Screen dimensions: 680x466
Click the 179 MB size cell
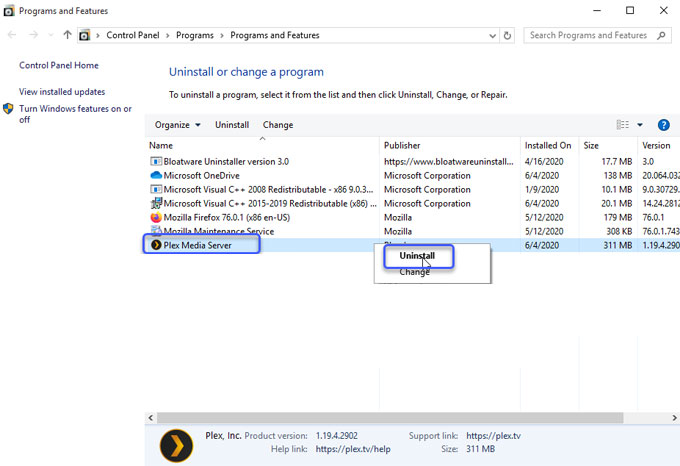[x=618, y=217]
